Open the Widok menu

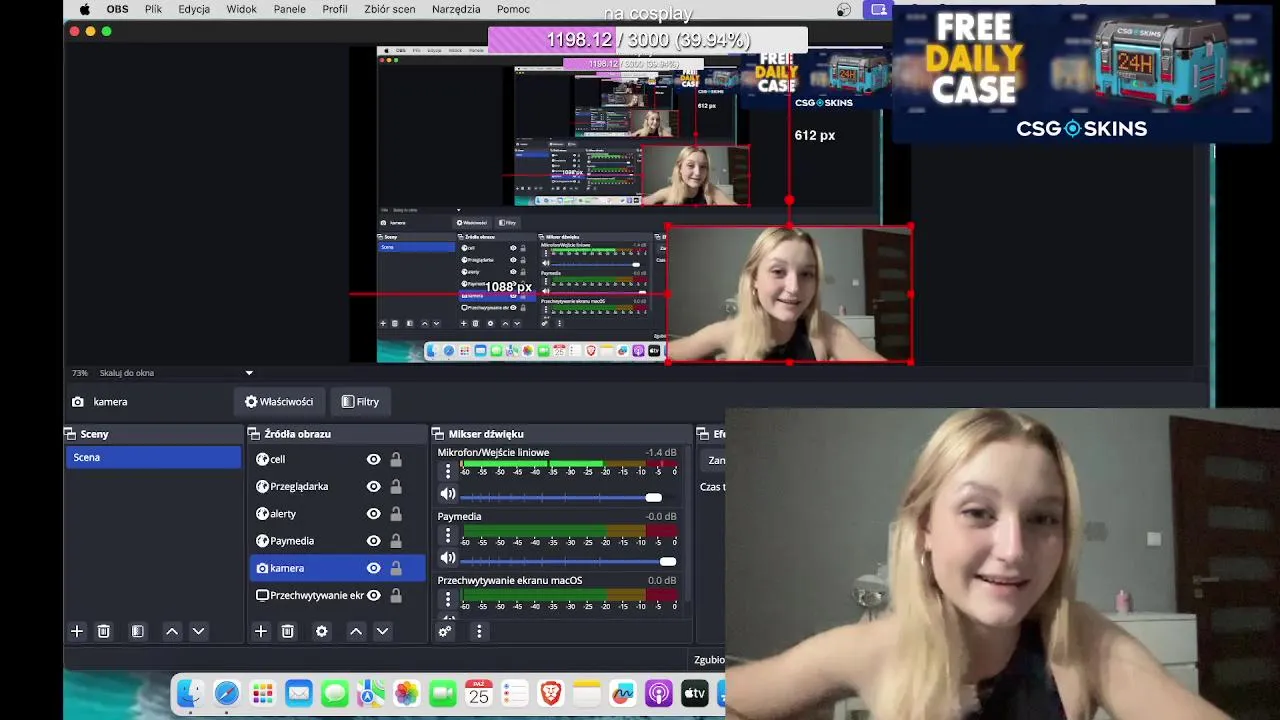(x=241, y=9)
